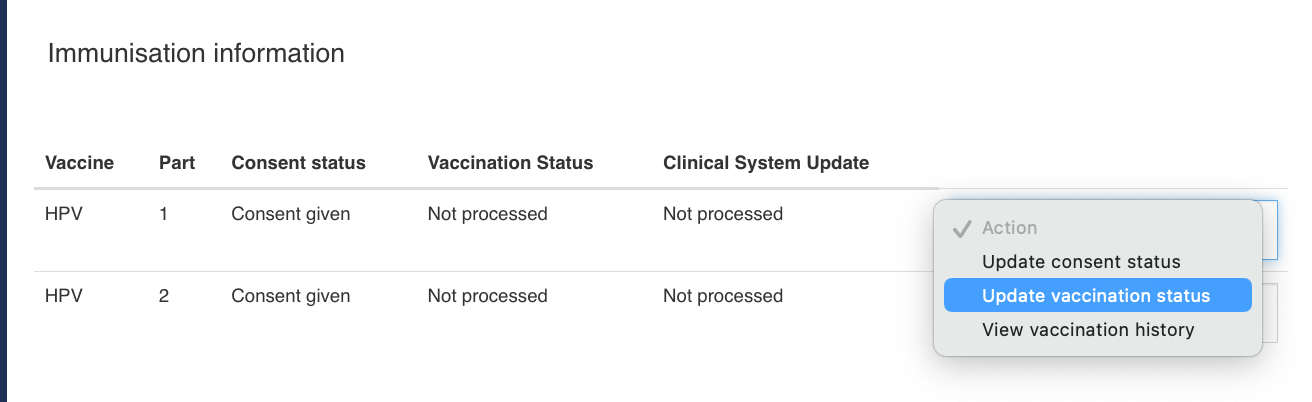Click the checkmark icon beside Action

pyautogui.click(x=962, y=229)
